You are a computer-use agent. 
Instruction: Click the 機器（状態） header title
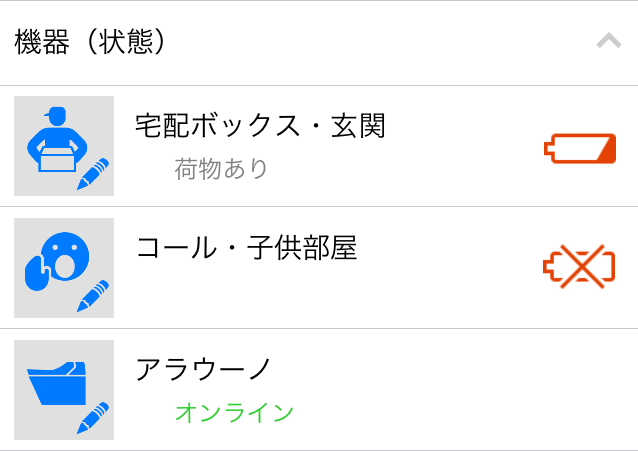[x=90, y=42]
